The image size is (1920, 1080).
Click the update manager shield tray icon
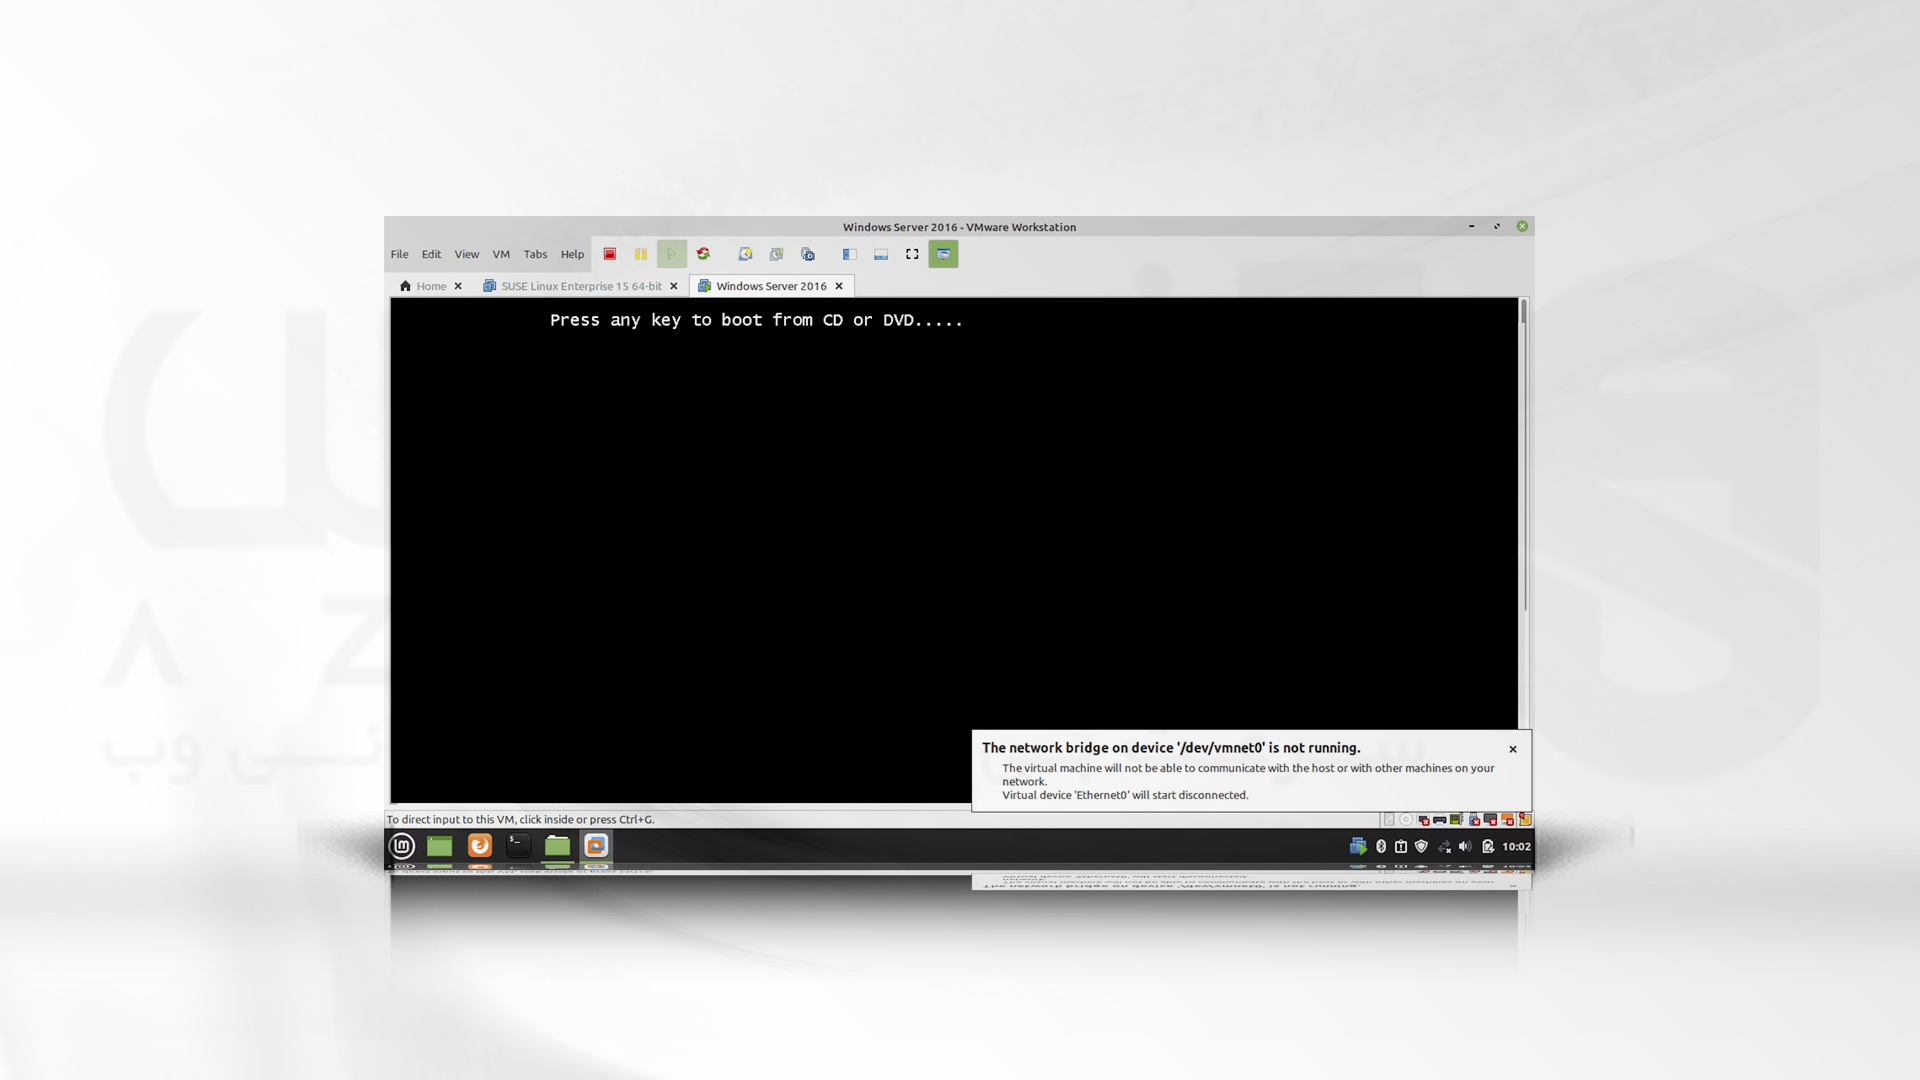coord(1421,846)
